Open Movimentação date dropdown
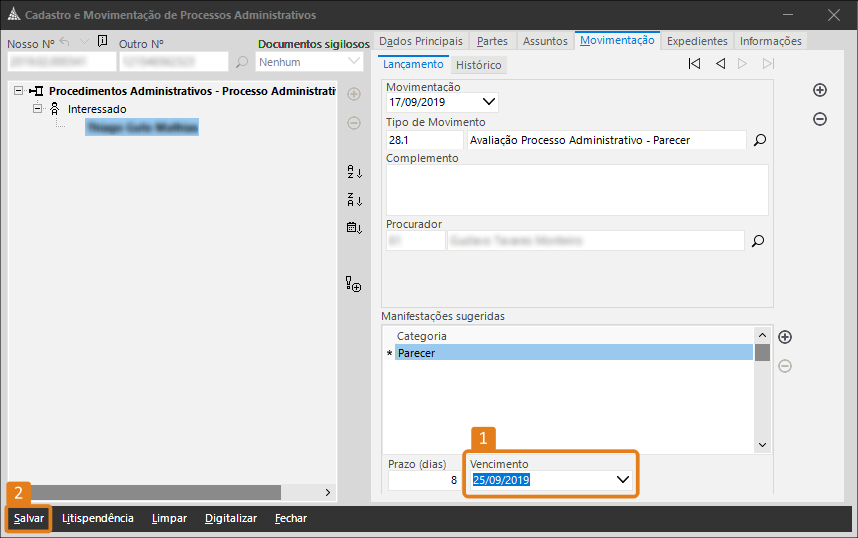Image resolution: width=858 pixels, height=538 pixels. [x=489, y=102]
